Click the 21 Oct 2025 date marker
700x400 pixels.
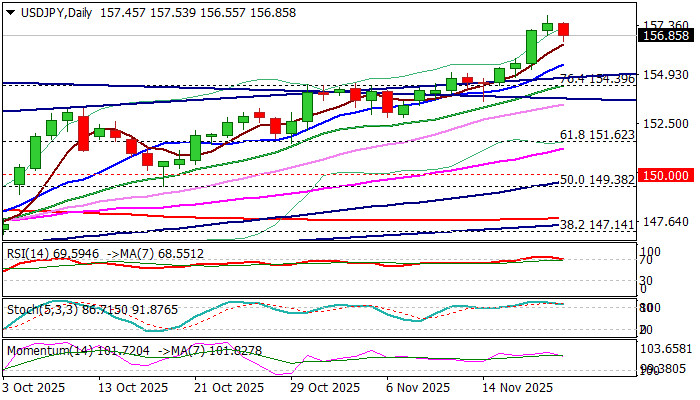(x=231, y=387)
